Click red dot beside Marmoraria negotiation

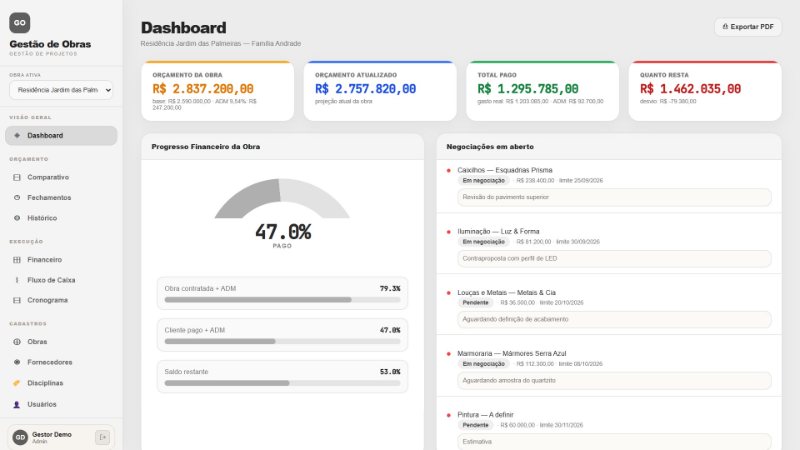click(x=448, y=354)
